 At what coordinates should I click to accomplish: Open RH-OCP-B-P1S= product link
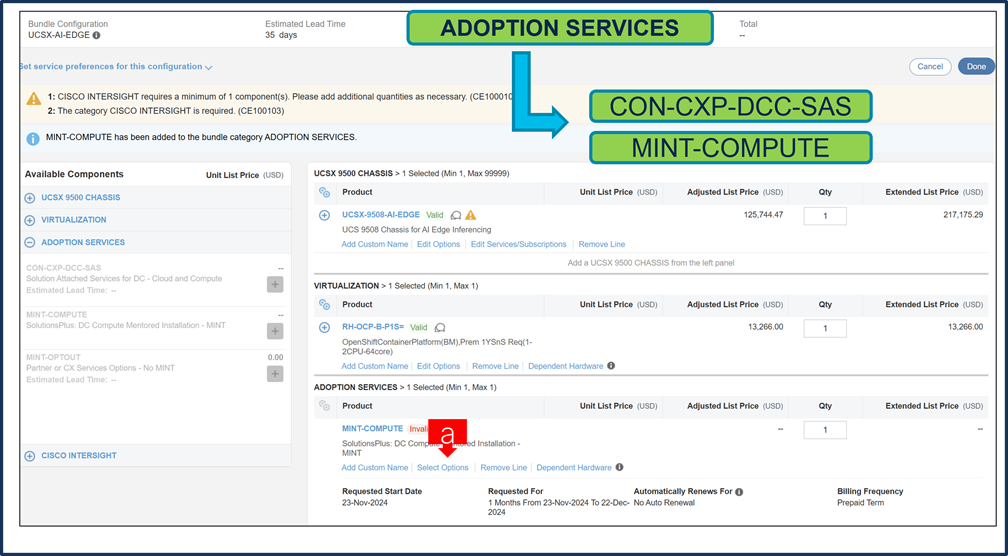click(373, 327)
